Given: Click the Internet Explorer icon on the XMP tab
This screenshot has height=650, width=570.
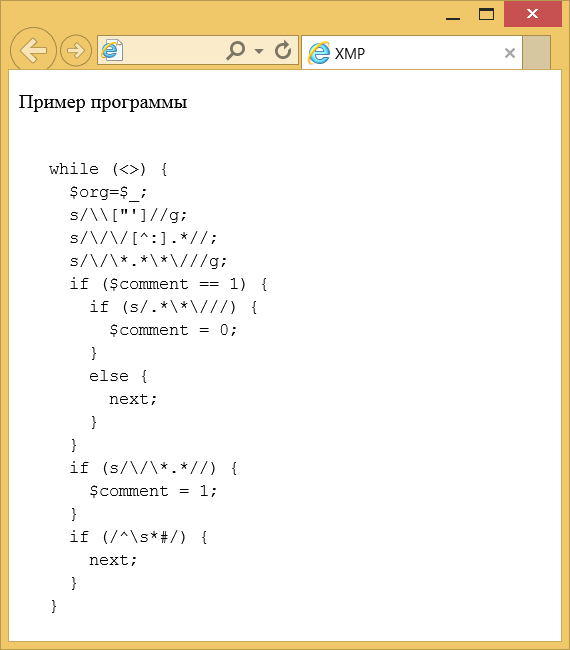Looking at the screenshot, I should point(319,53).
